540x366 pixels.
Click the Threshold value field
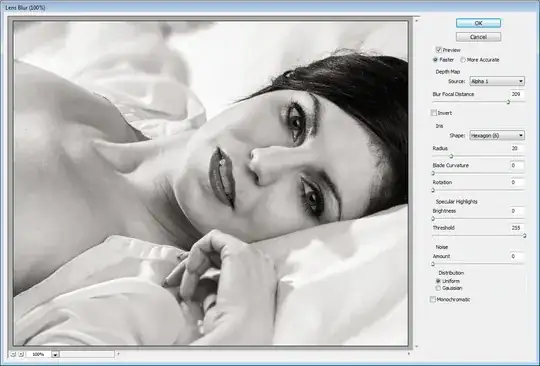(516, 228)
